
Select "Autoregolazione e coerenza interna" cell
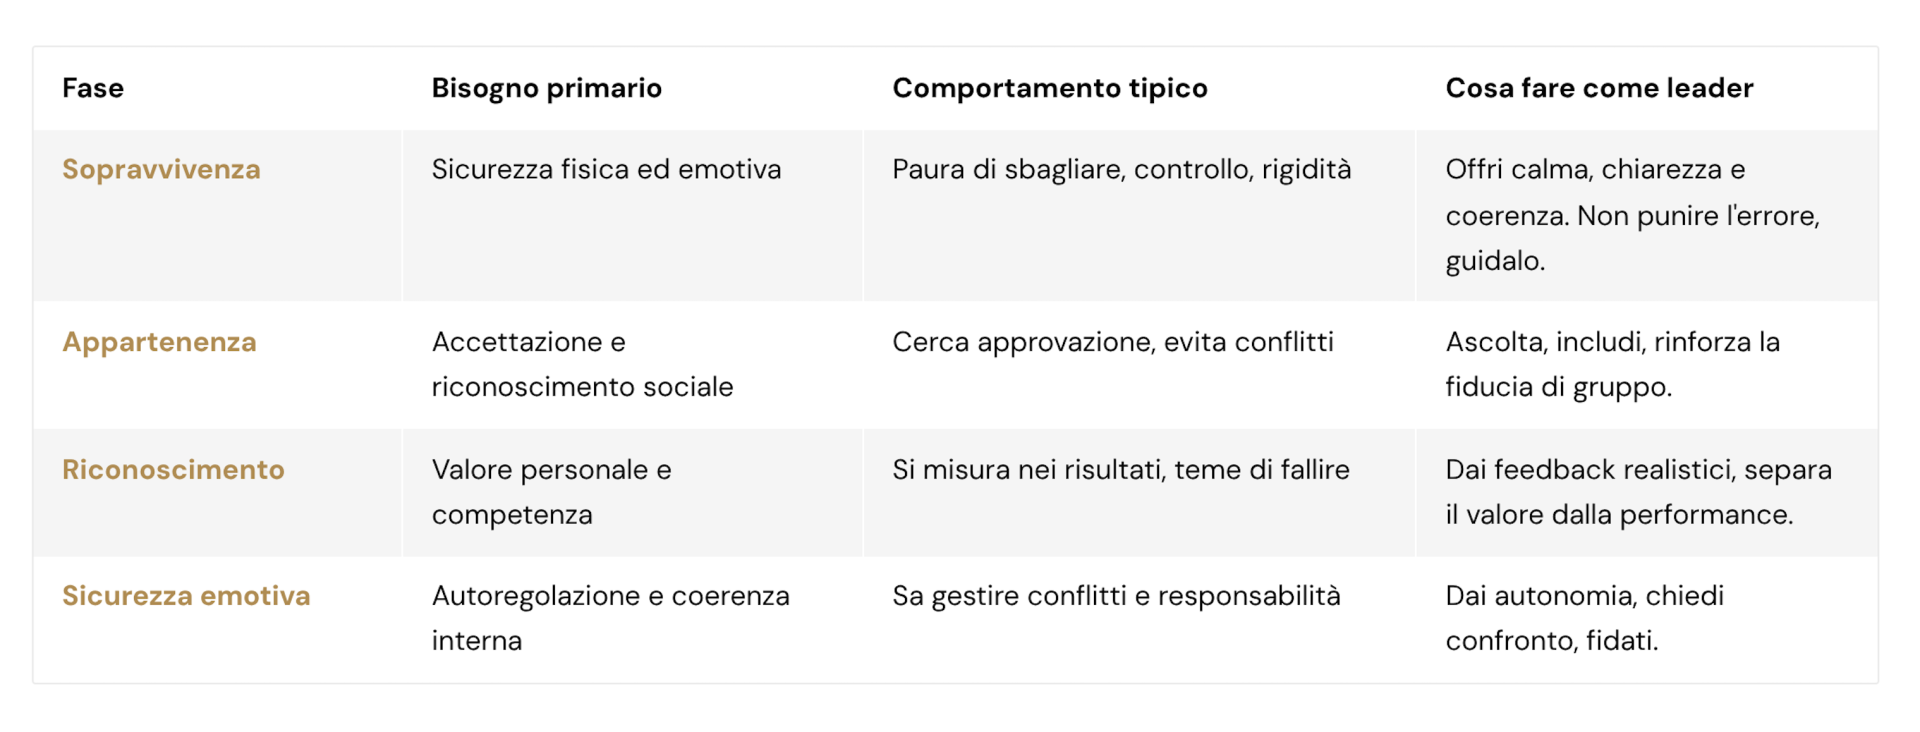[610, 618]
